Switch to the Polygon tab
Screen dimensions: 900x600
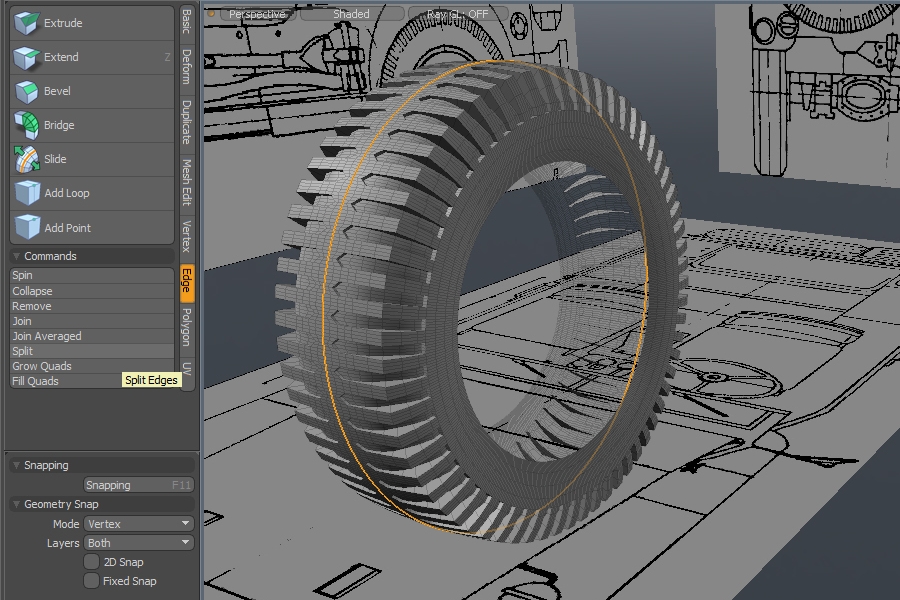tap(187, 327)
